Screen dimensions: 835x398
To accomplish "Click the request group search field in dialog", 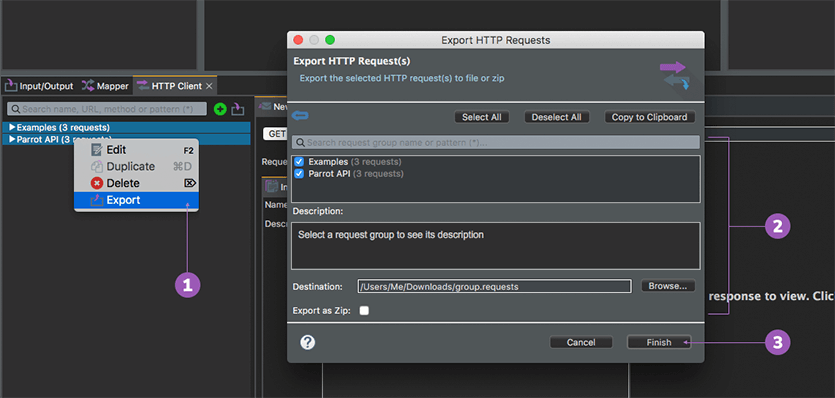I will tap(496, 142).
